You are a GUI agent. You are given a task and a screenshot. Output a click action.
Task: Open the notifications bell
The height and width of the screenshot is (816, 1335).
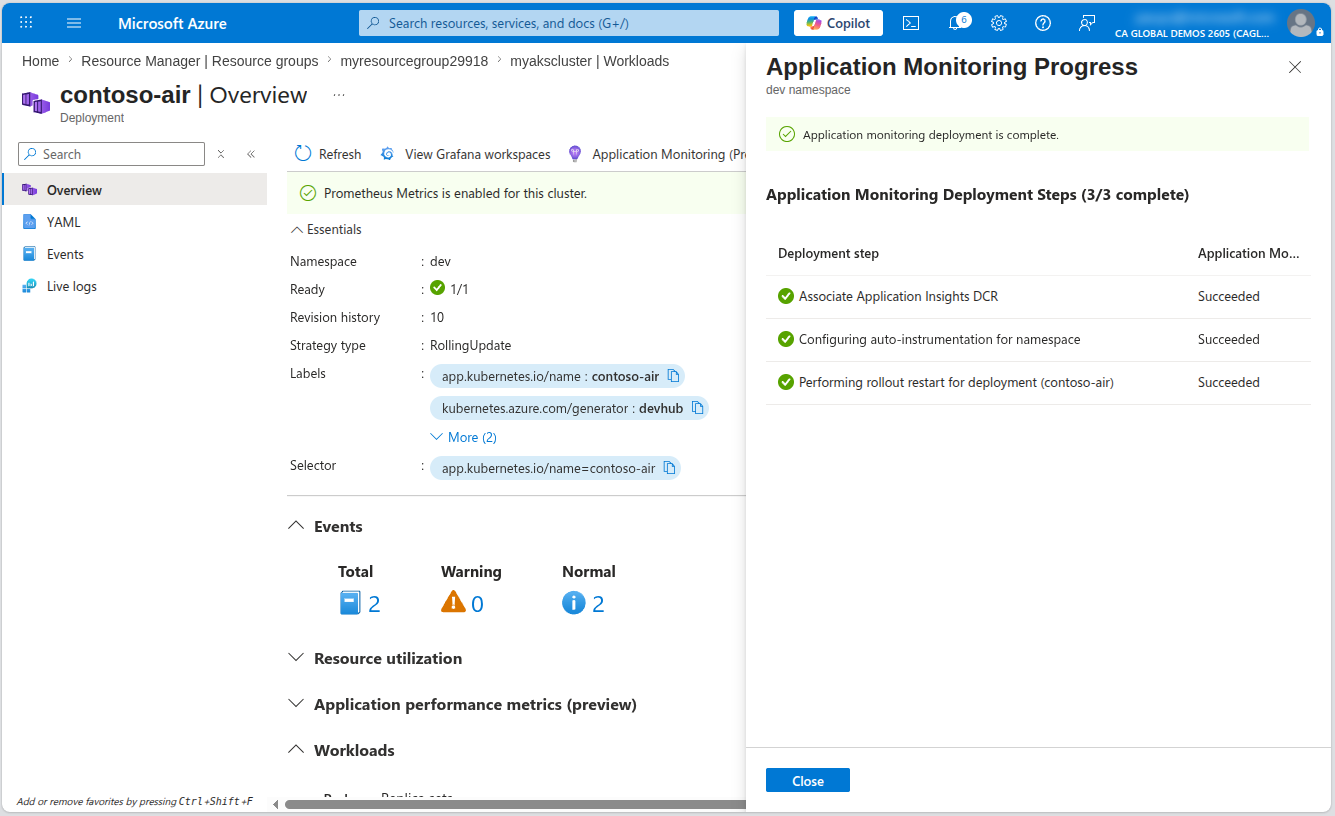pyautogui.click(x=955, y=23)
